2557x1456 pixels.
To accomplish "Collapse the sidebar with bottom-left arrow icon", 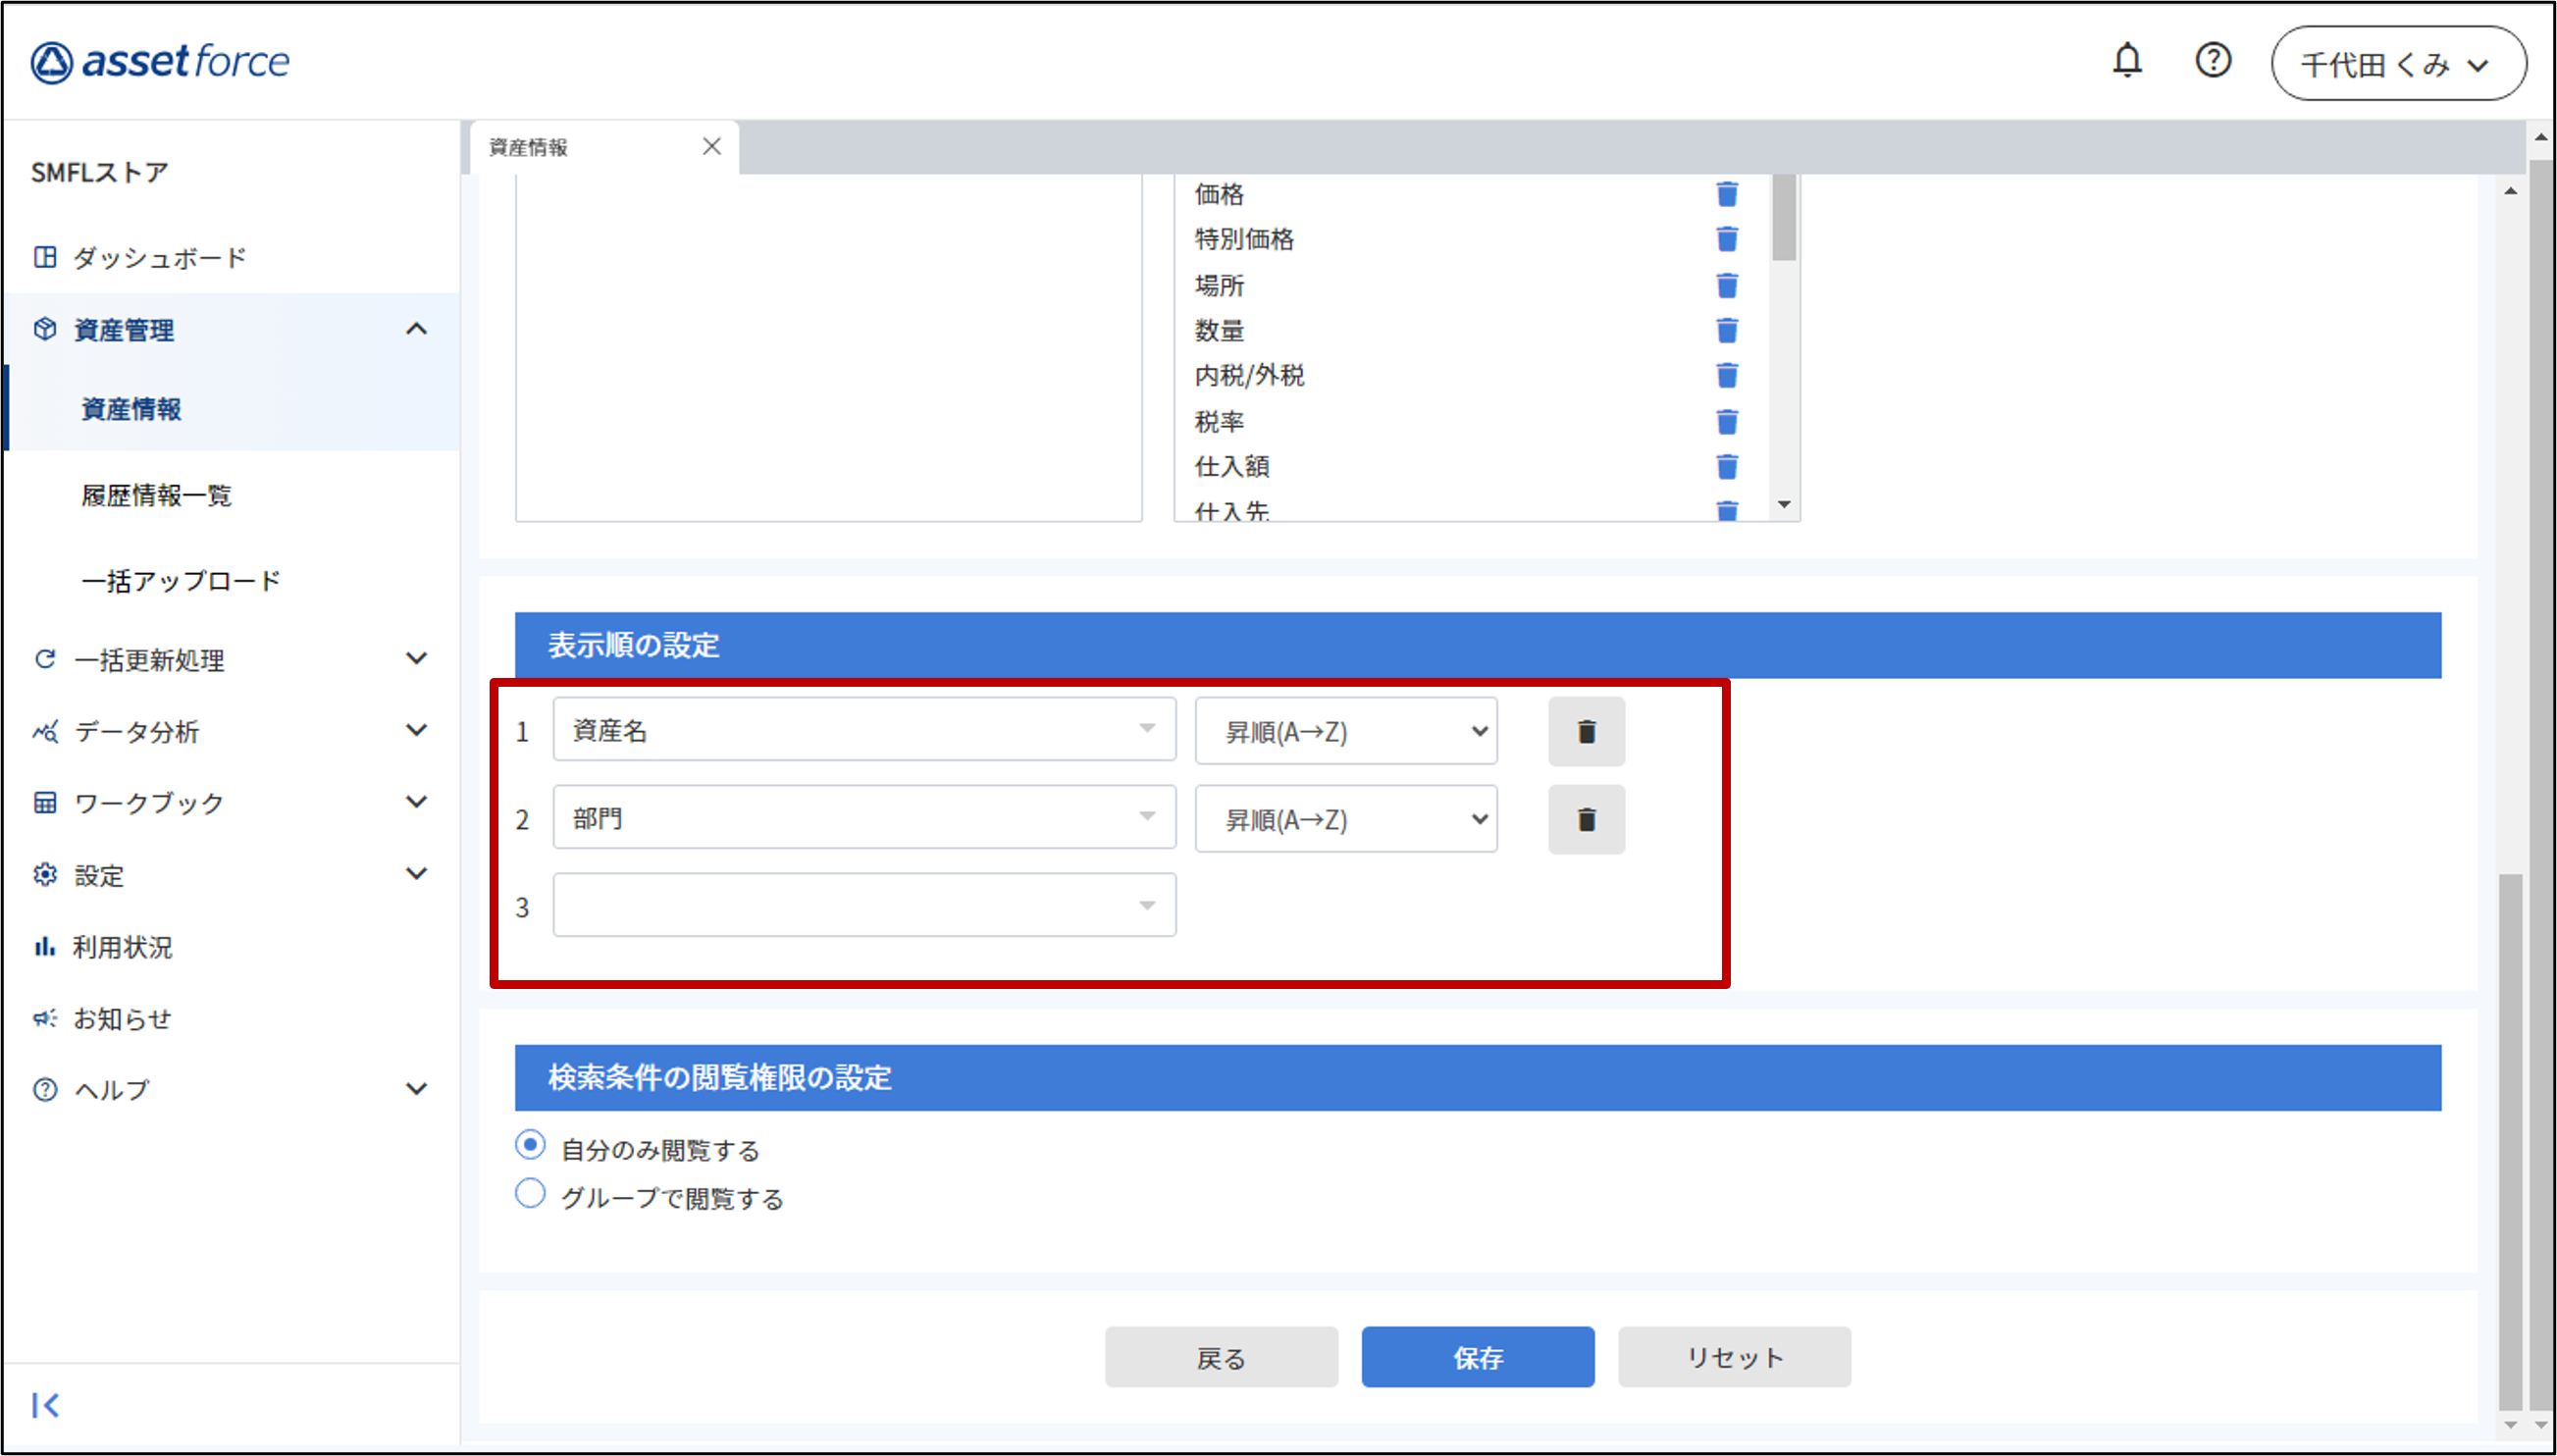I will pyautogui.click(x=45, y=1405).
